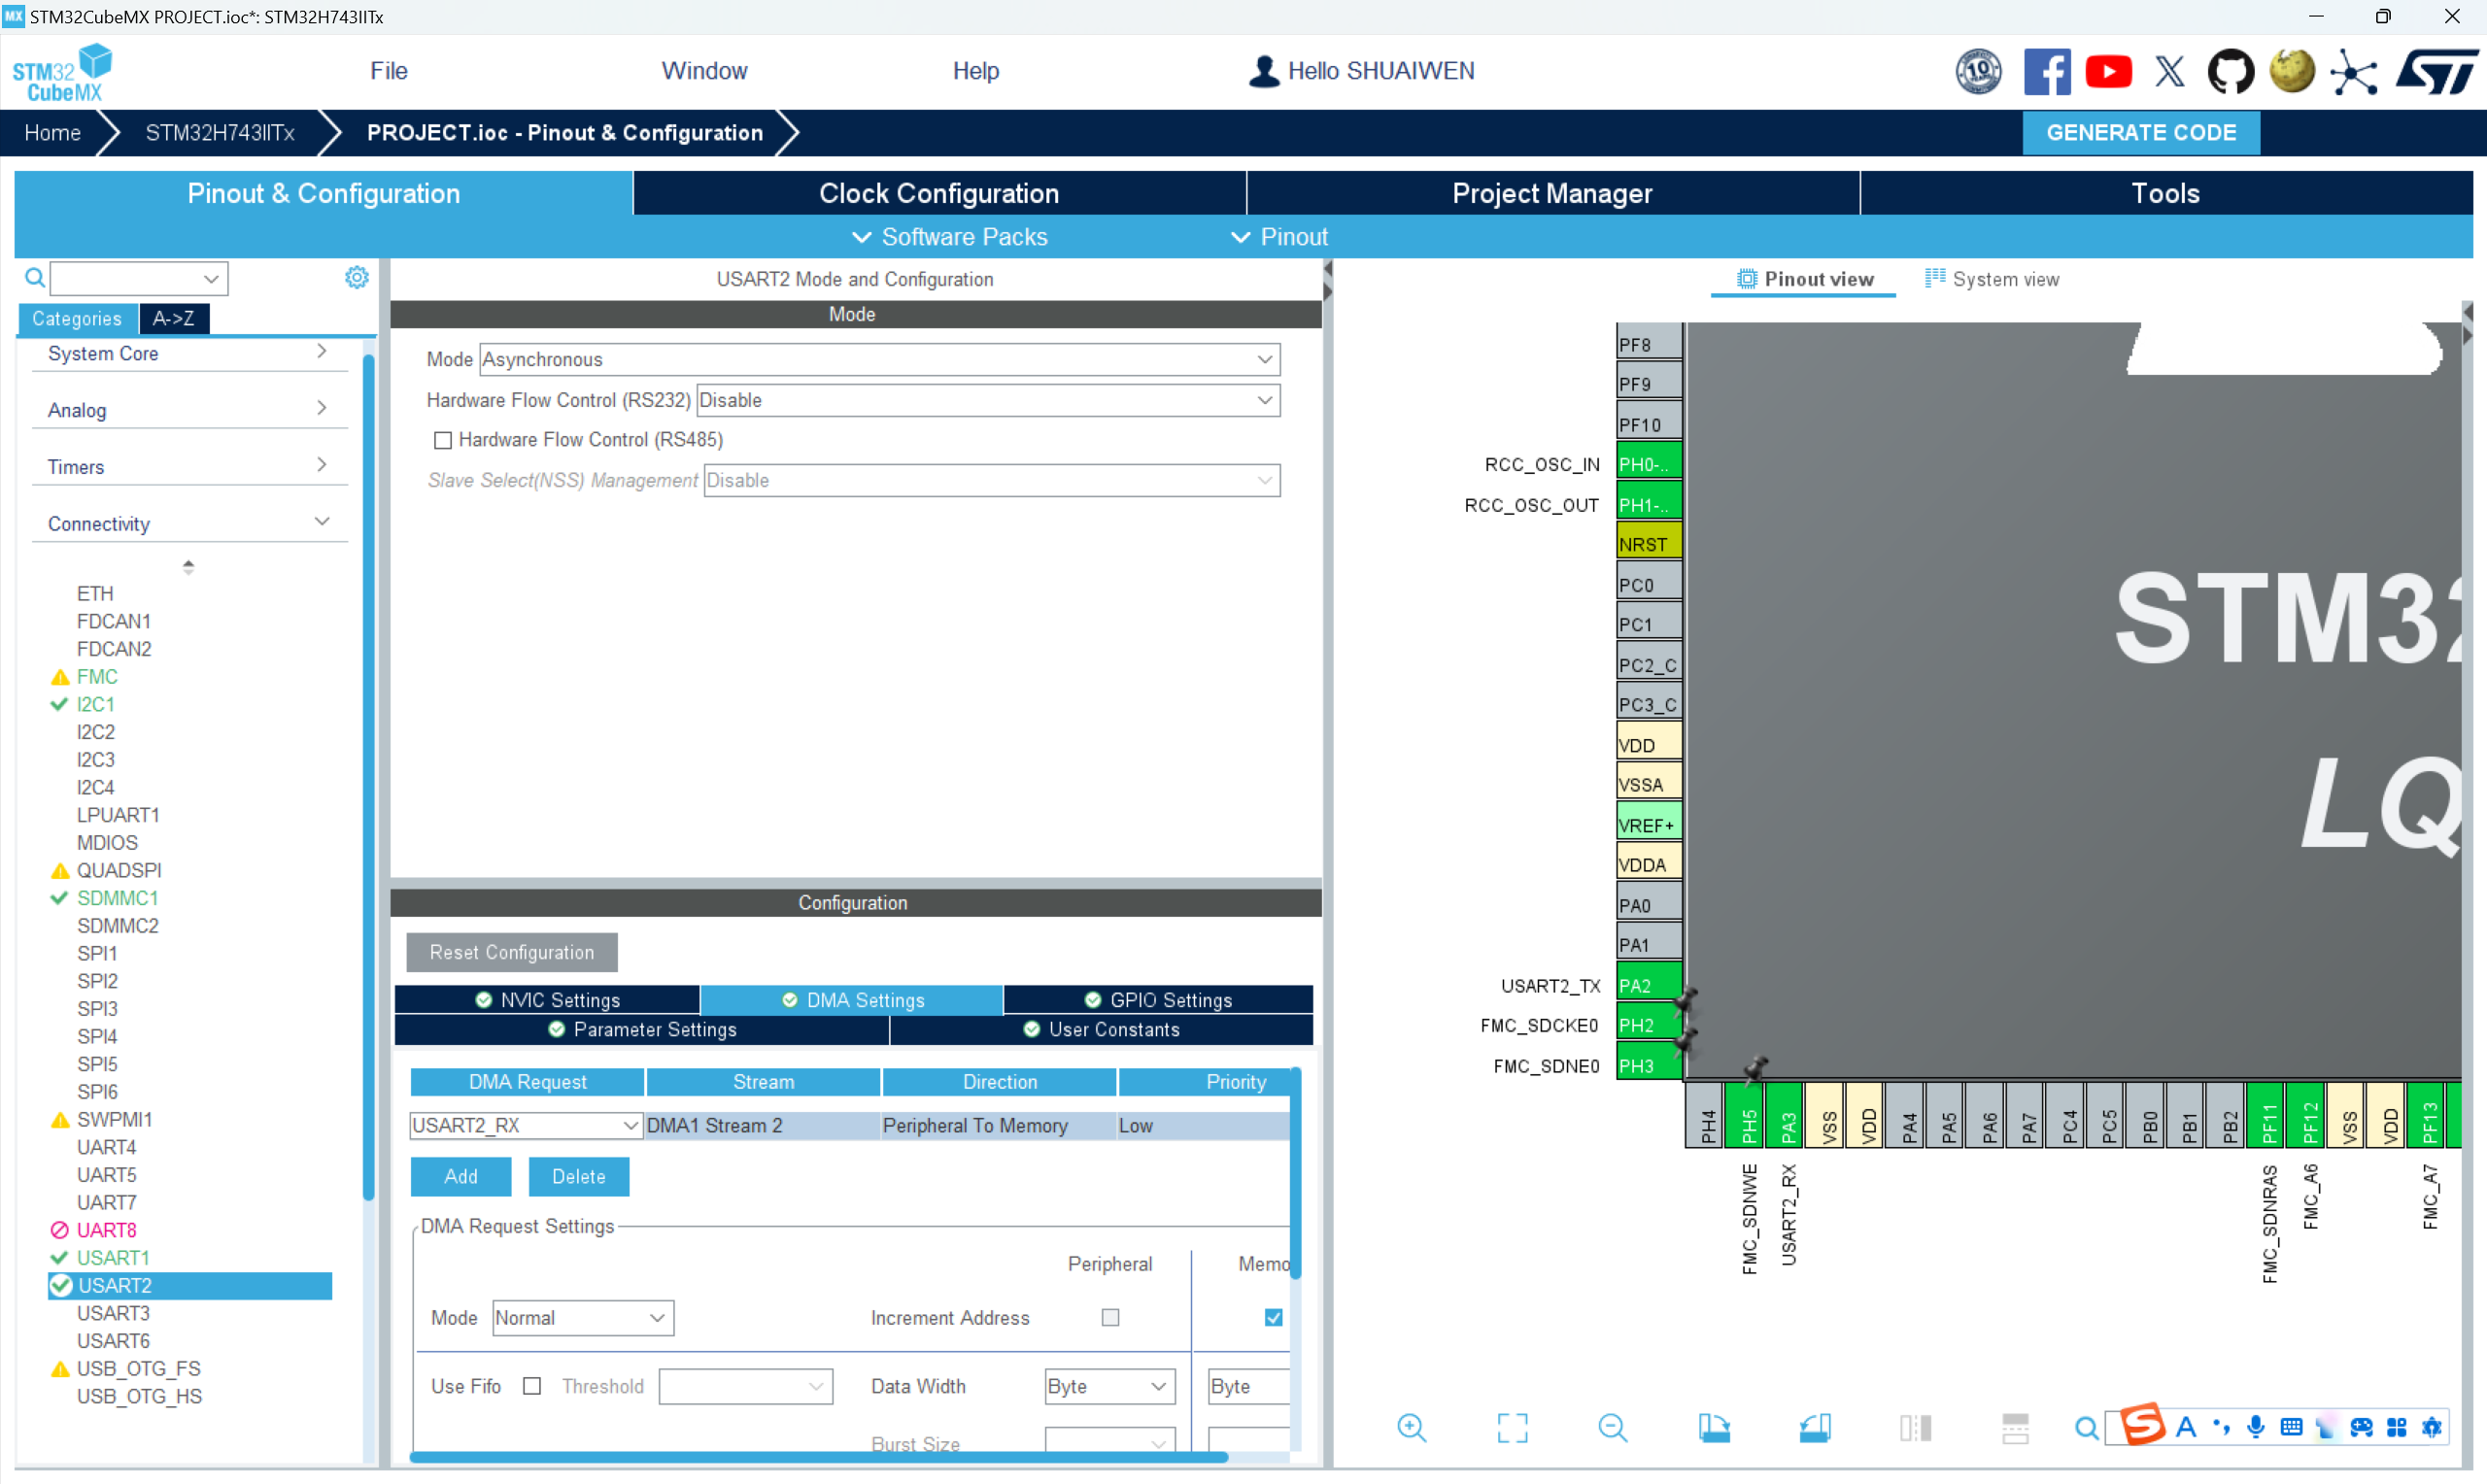Click the STM32CubeMX logo
This screenshot has height=1484, width=2487.
point(62,72)
